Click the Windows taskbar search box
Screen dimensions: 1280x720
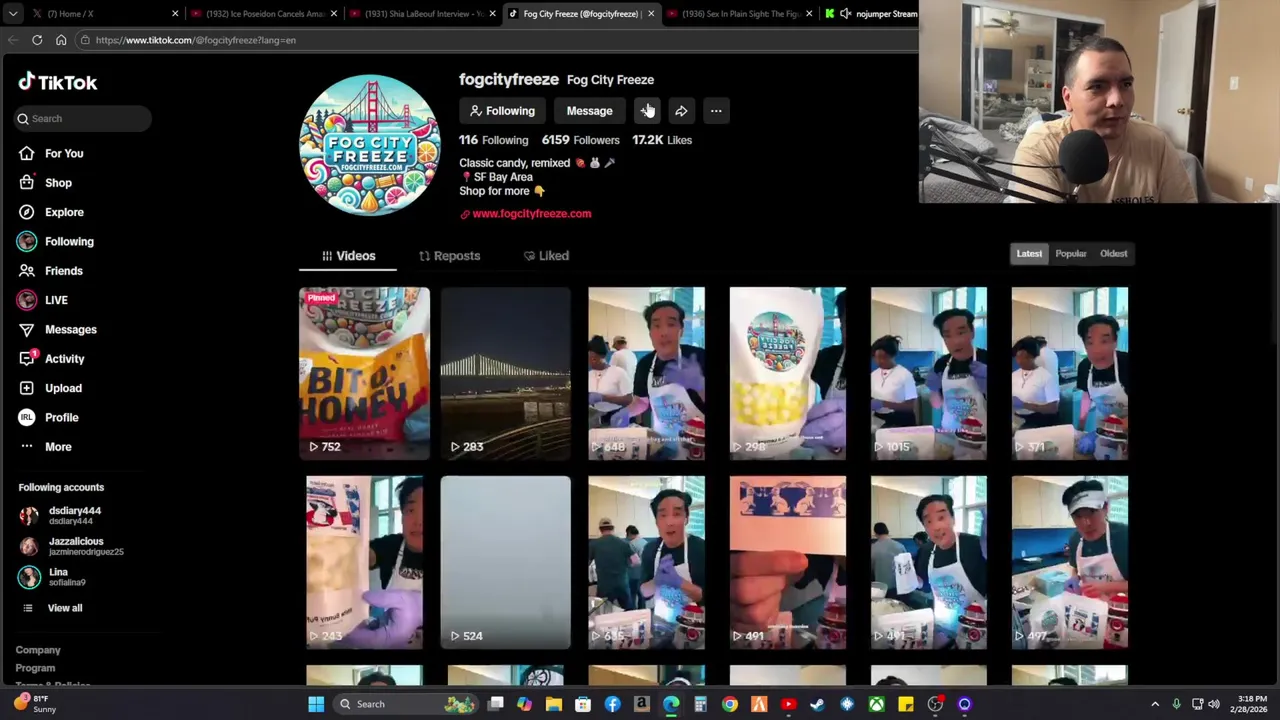pos(408,704)
